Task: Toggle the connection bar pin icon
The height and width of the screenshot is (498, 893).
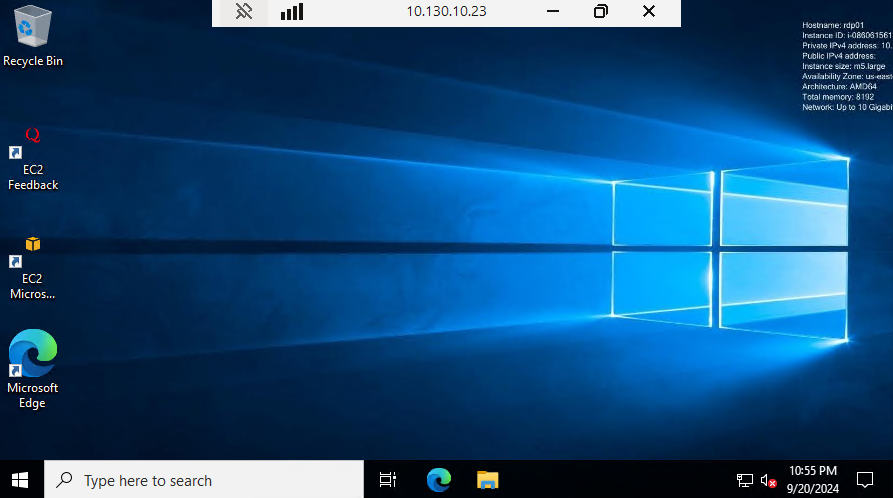Action: (244, 12)
